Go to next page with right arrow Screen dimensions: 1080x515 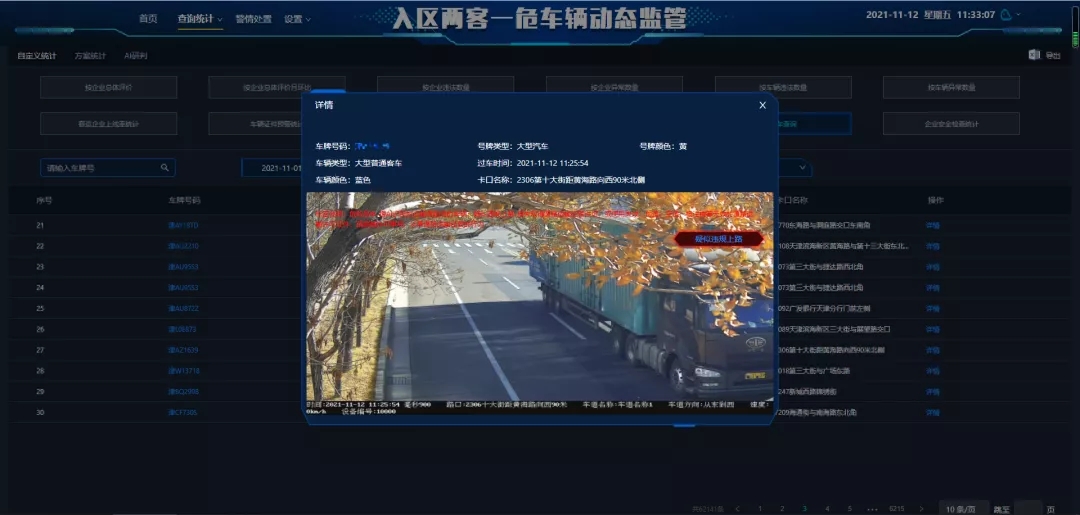pos(921,509)
